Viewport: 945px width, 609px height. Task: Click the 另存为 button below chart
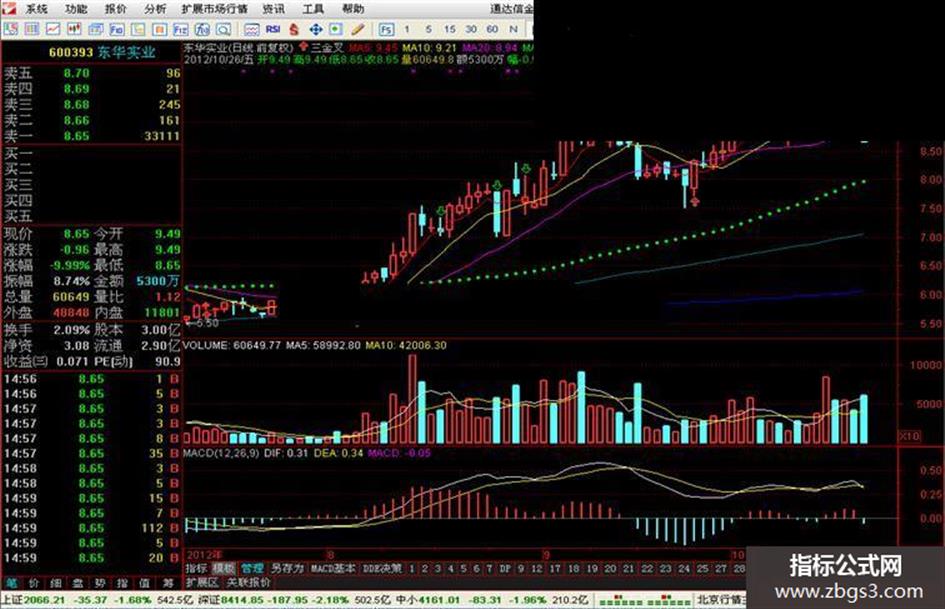click(286, 568)
